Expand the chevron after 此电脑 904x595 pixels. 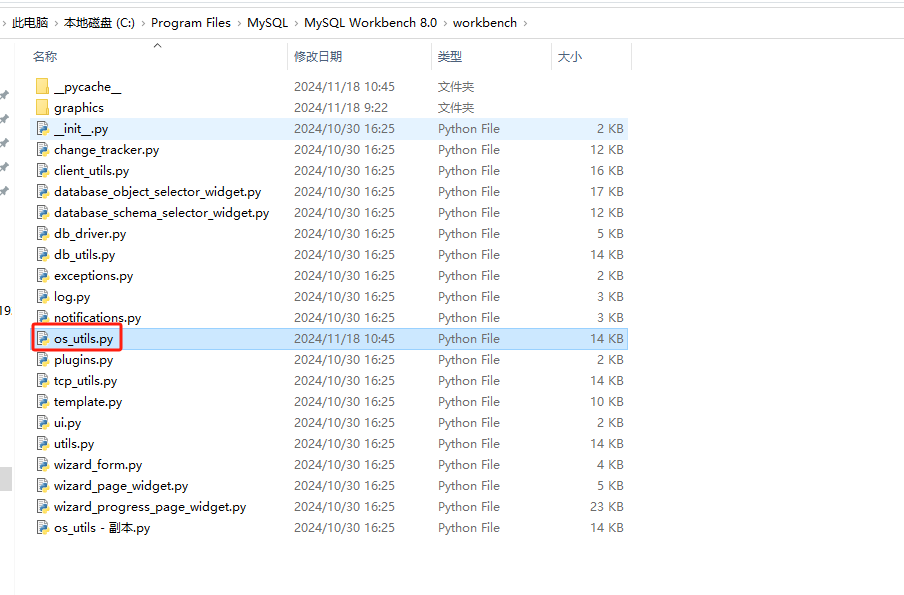56,23
